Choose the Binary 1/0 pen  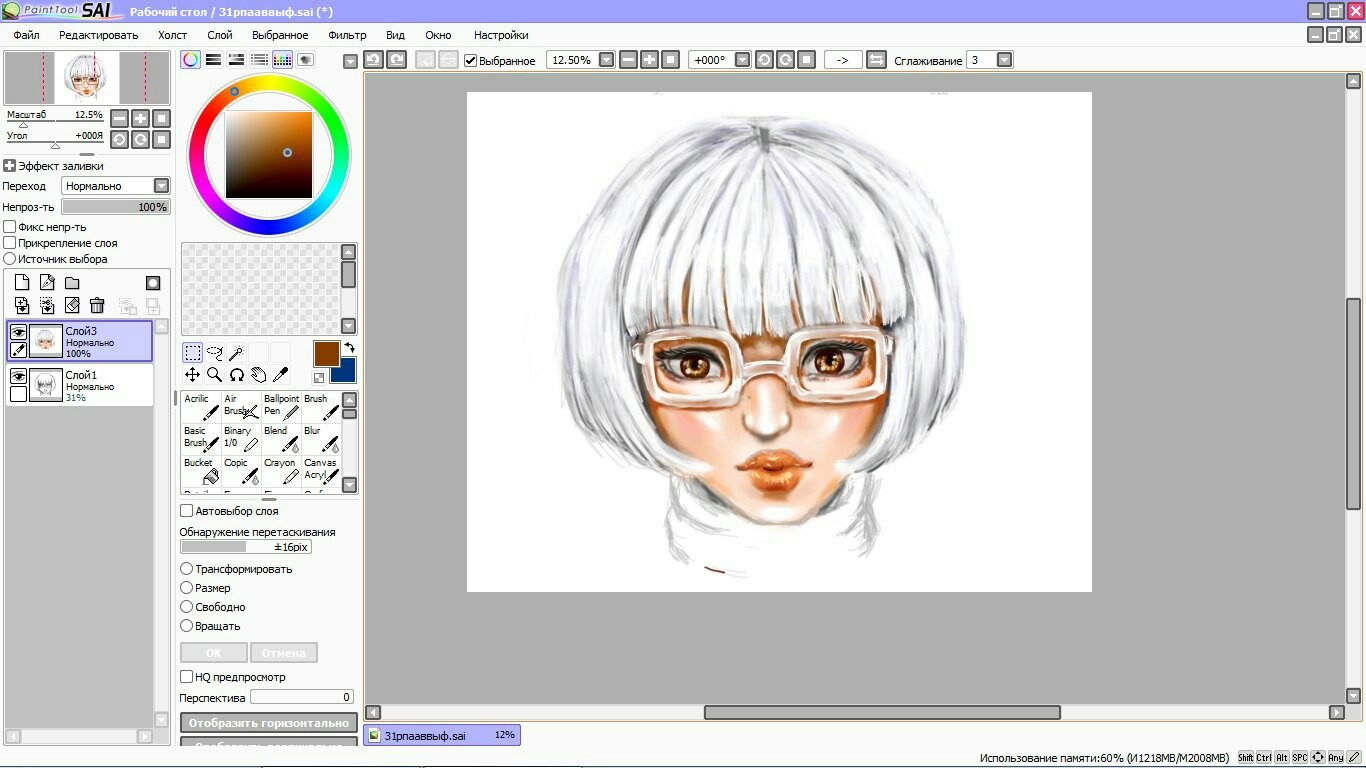(241, 439)
